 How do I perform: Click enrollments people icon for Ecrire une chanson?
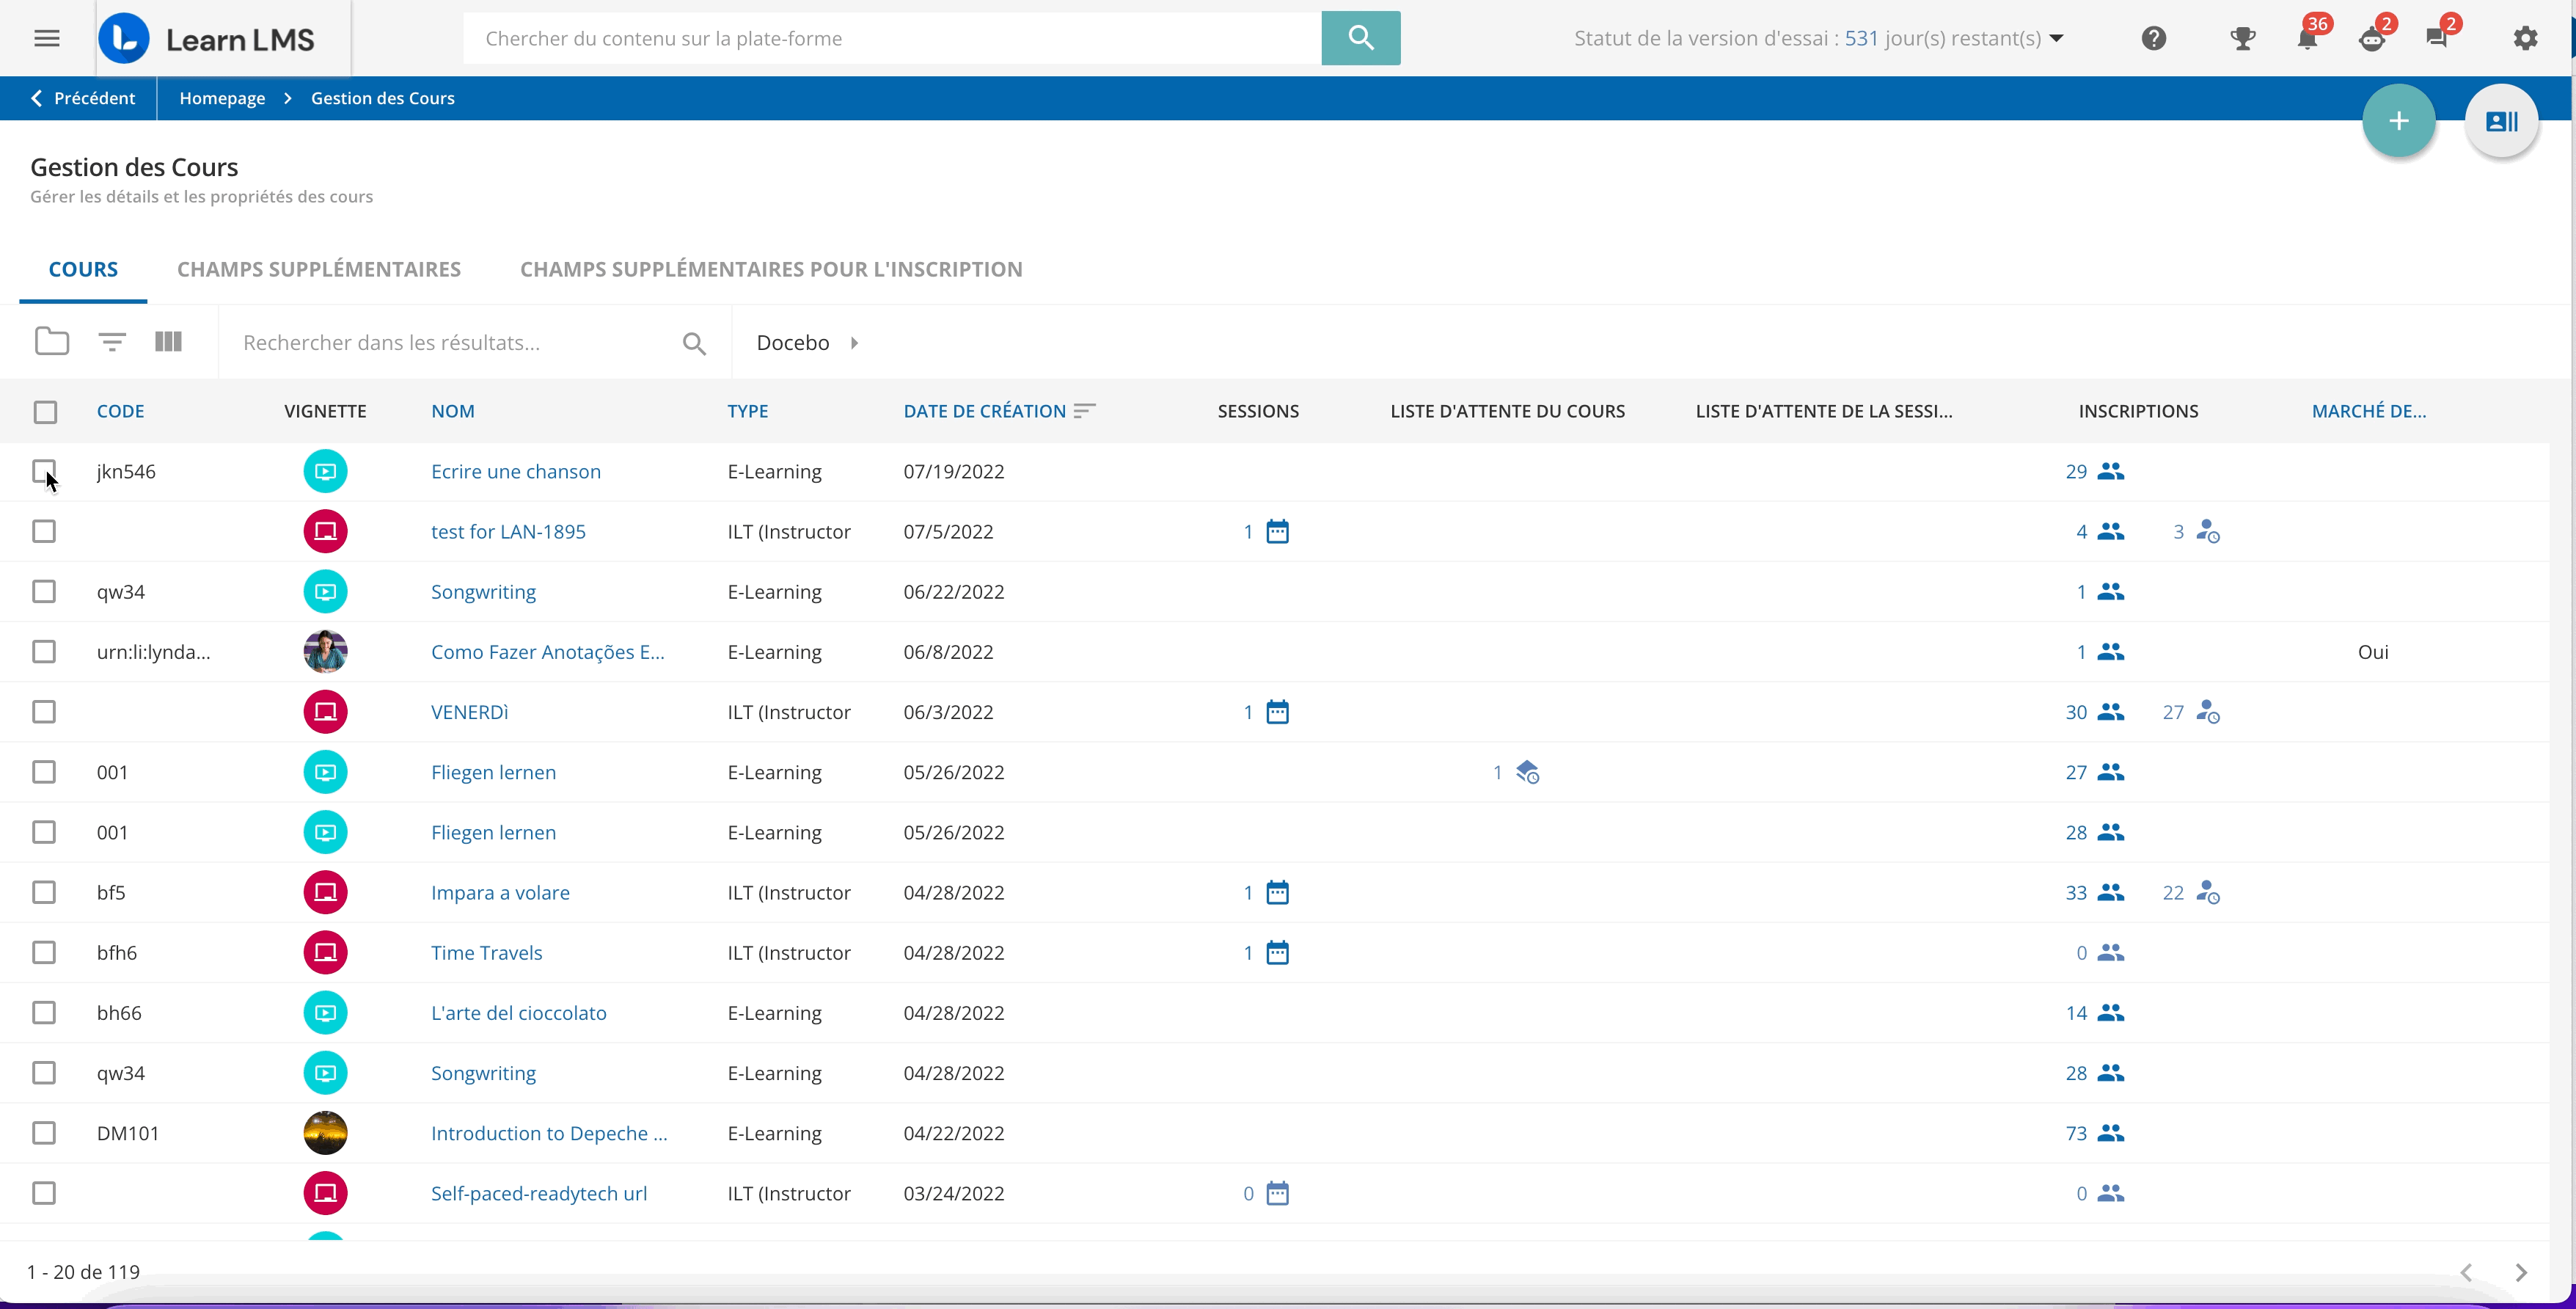click(2110, 471)
